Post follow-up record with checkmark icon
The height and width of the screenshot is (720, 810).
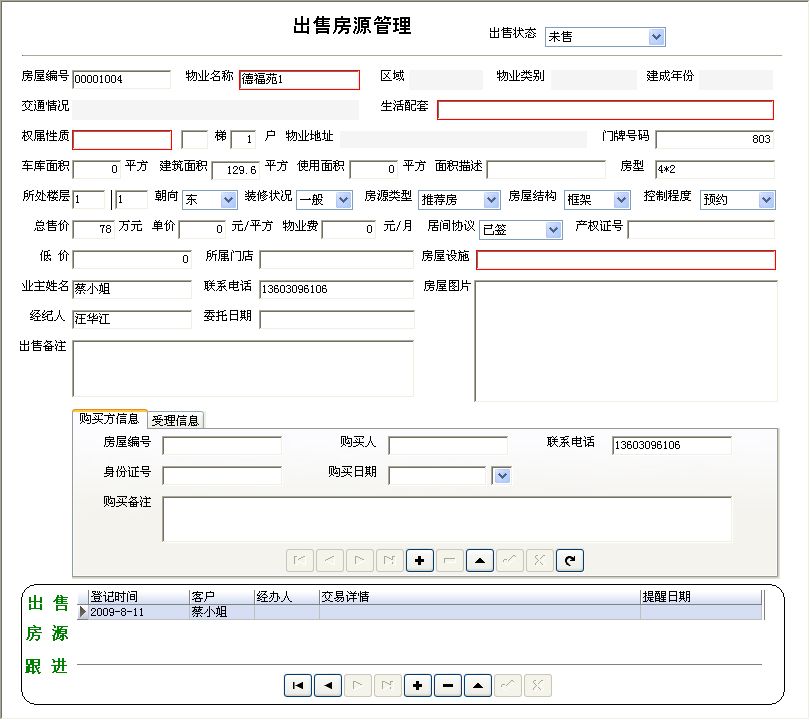click(507, 685)
